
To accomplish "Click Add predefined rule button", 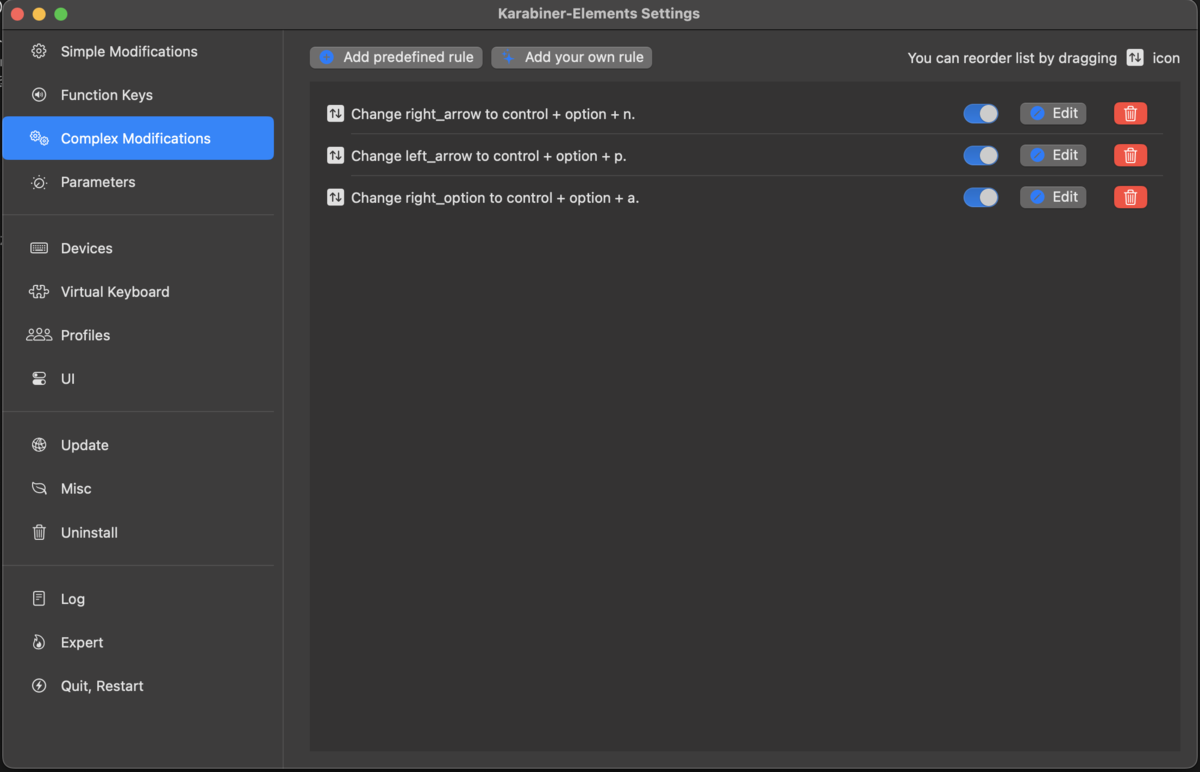I will click(x=396, y=57).
